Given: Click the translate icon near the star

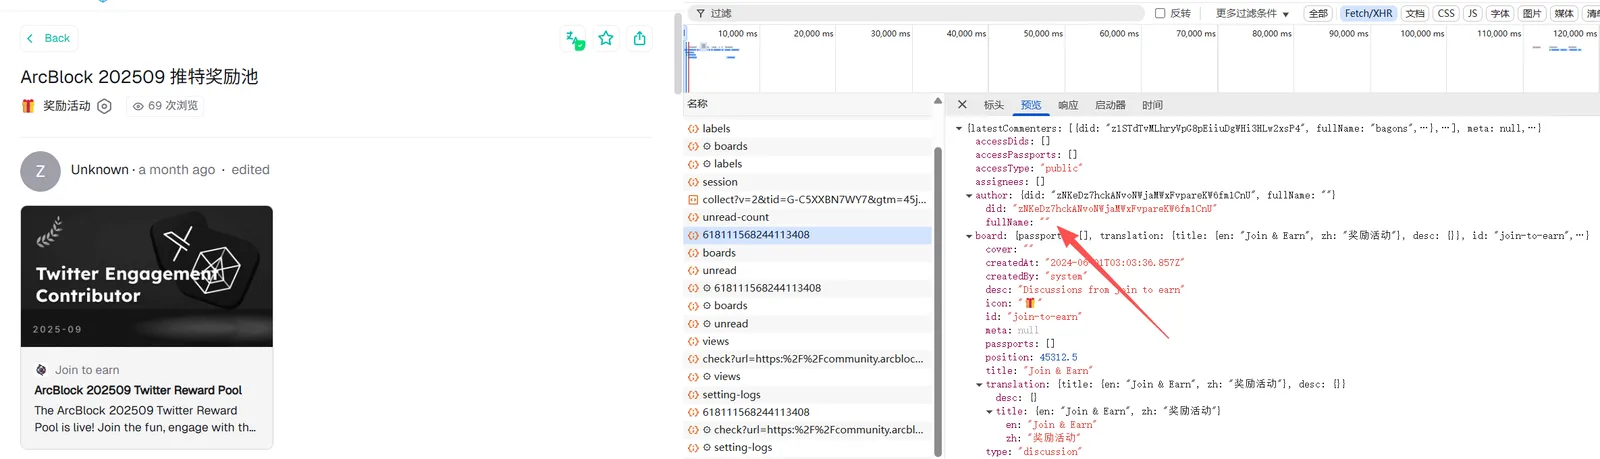Looking at the screenshot, I should click(x=574, y=39).
